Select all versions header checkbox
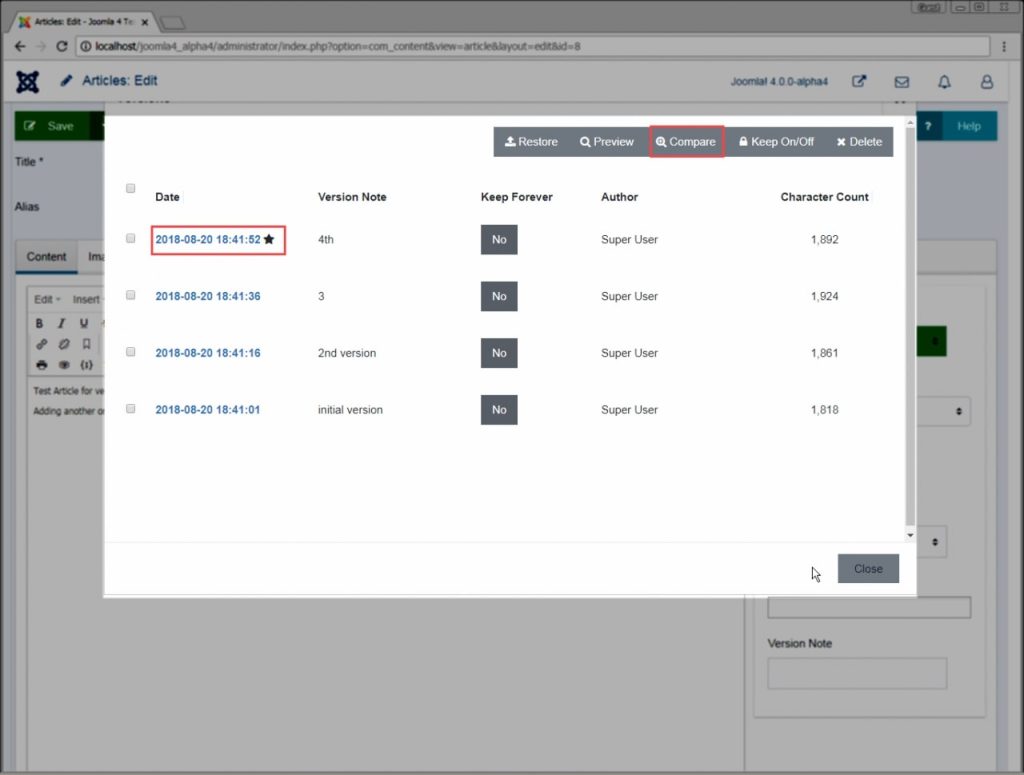 (x=131, y=188)
